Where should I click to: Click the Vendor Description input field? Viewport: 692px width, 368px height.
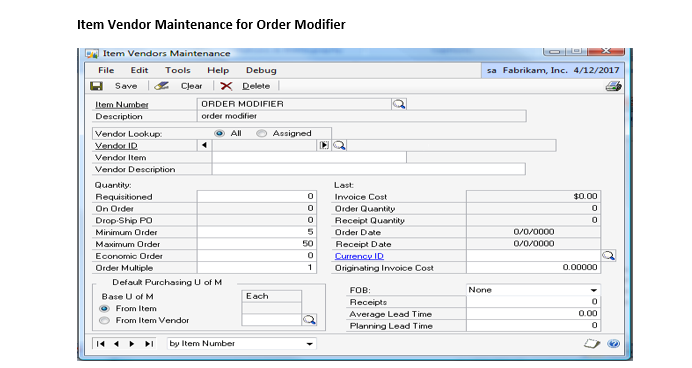tap(369, 169)
